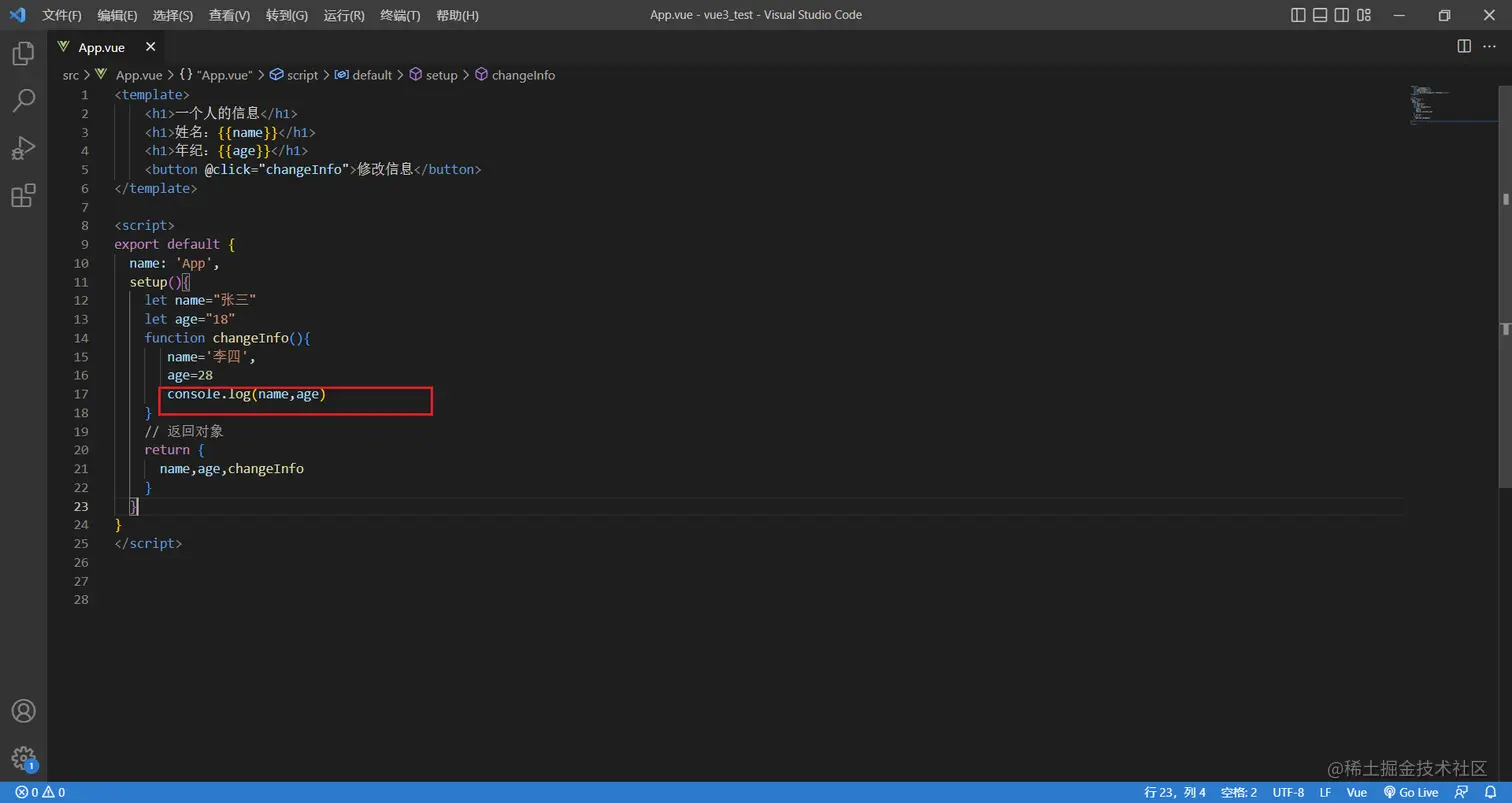Screen dimensions: 1512x803
Task: Open 帮助(H) menu
Action: 457,15
